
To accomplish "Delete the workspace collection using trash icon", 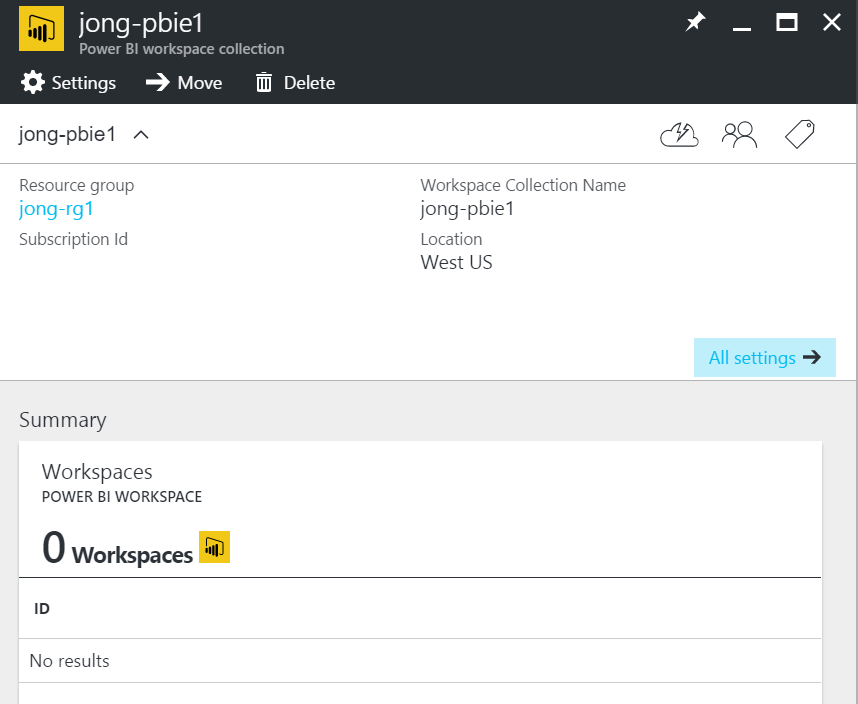I will coord(264,83).
